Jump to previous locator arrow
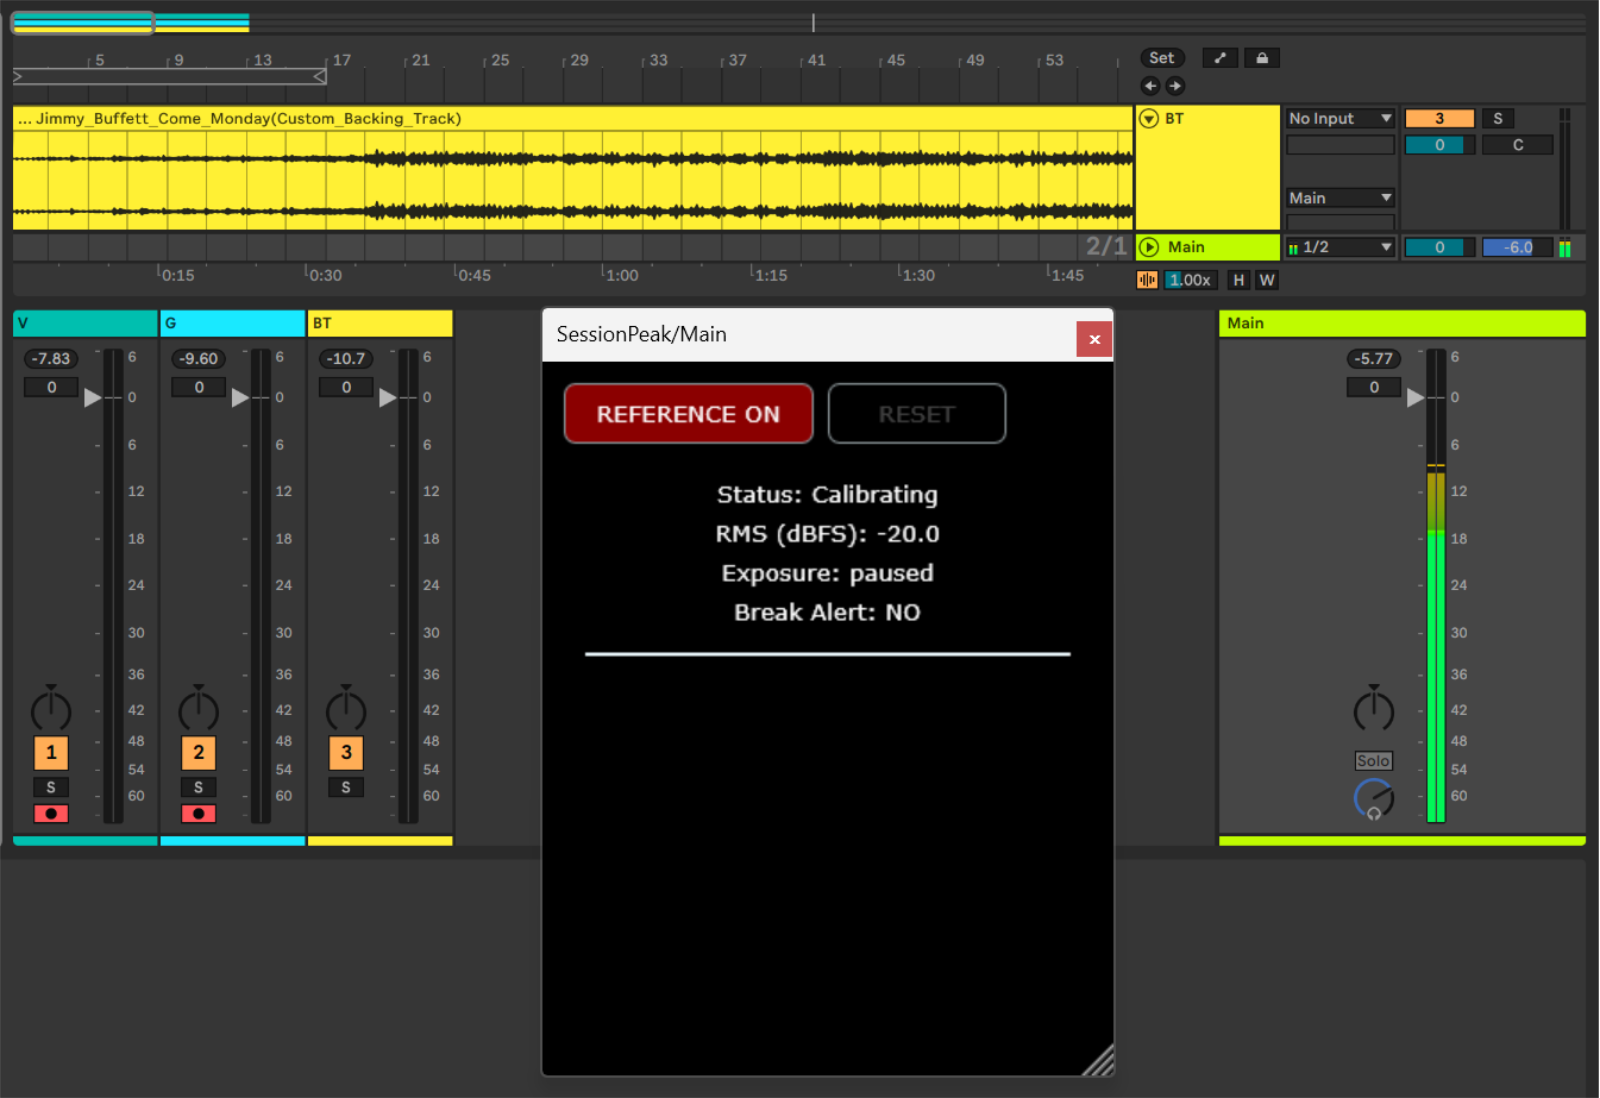 click(1150, 86)
